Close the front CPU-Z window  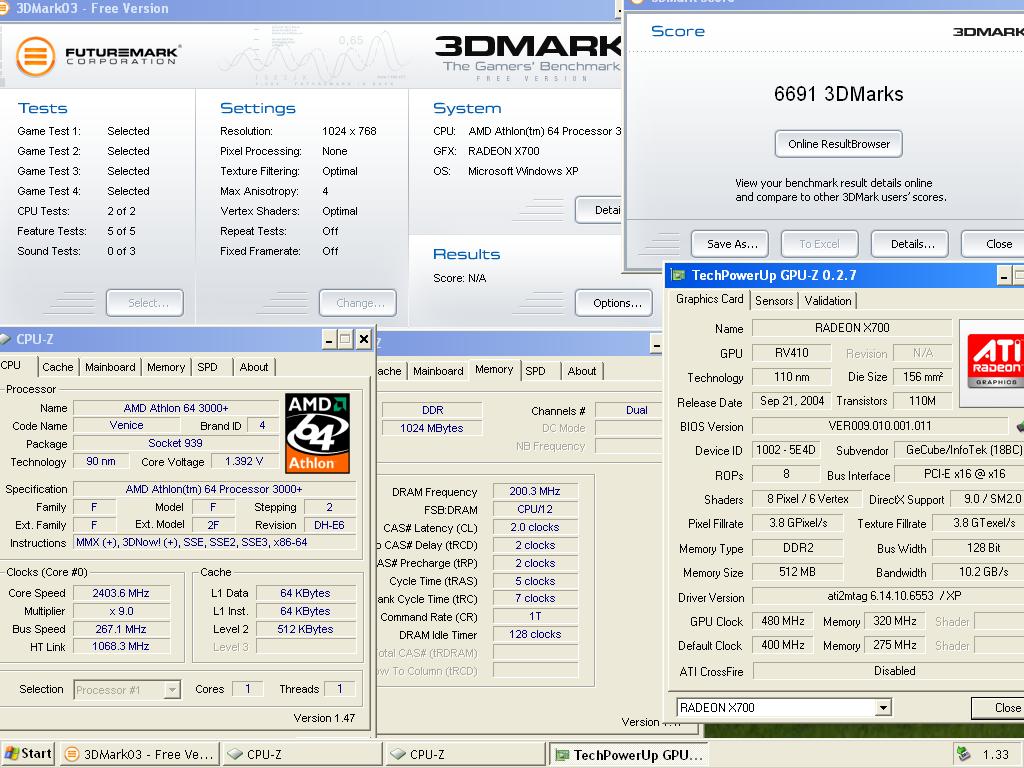click(x=364, y=339)
